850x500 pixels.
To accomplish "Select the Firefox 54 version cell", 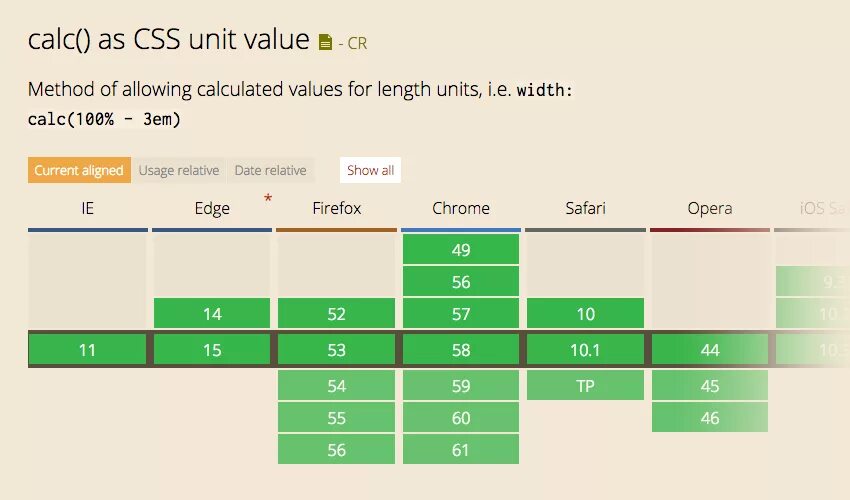I will click(x=337, y=386).
